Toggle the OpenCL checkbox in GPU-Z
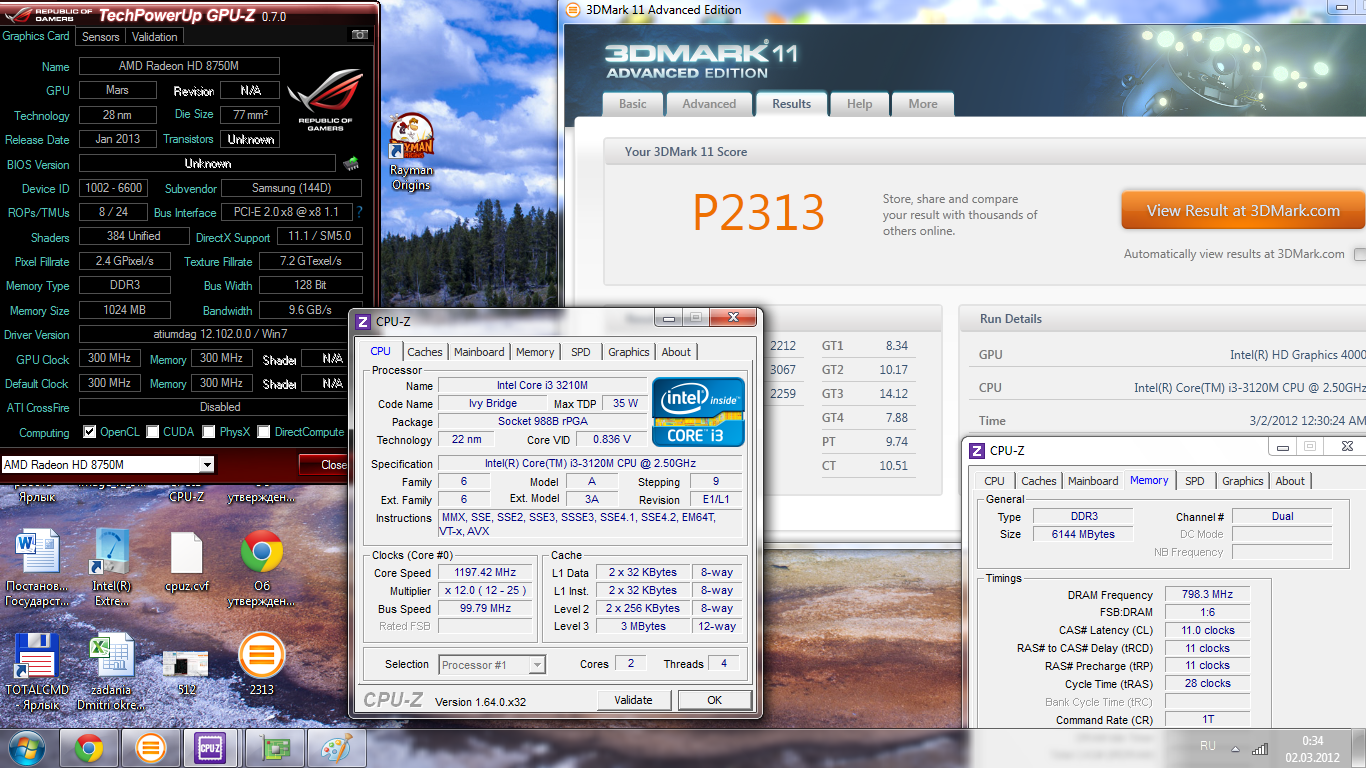This screenshot has height=768, width=1366. click(90, 432)
